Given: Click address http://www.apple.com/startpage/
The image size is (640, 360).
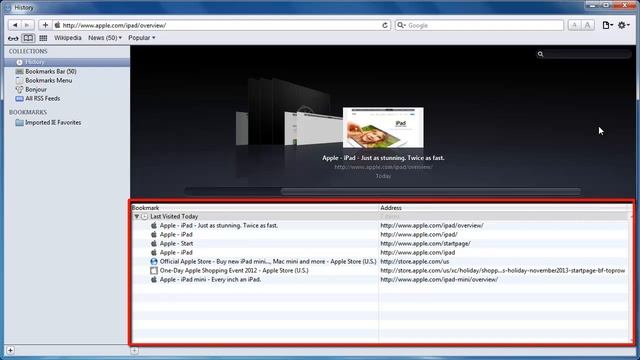Looking at the screenshot, I should point(425,243).
